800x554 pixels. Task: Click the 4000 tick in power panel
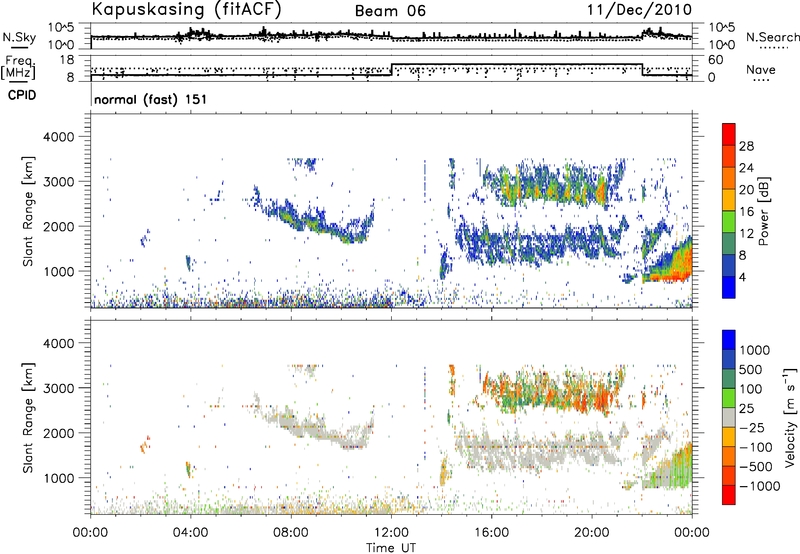(59, 137)
